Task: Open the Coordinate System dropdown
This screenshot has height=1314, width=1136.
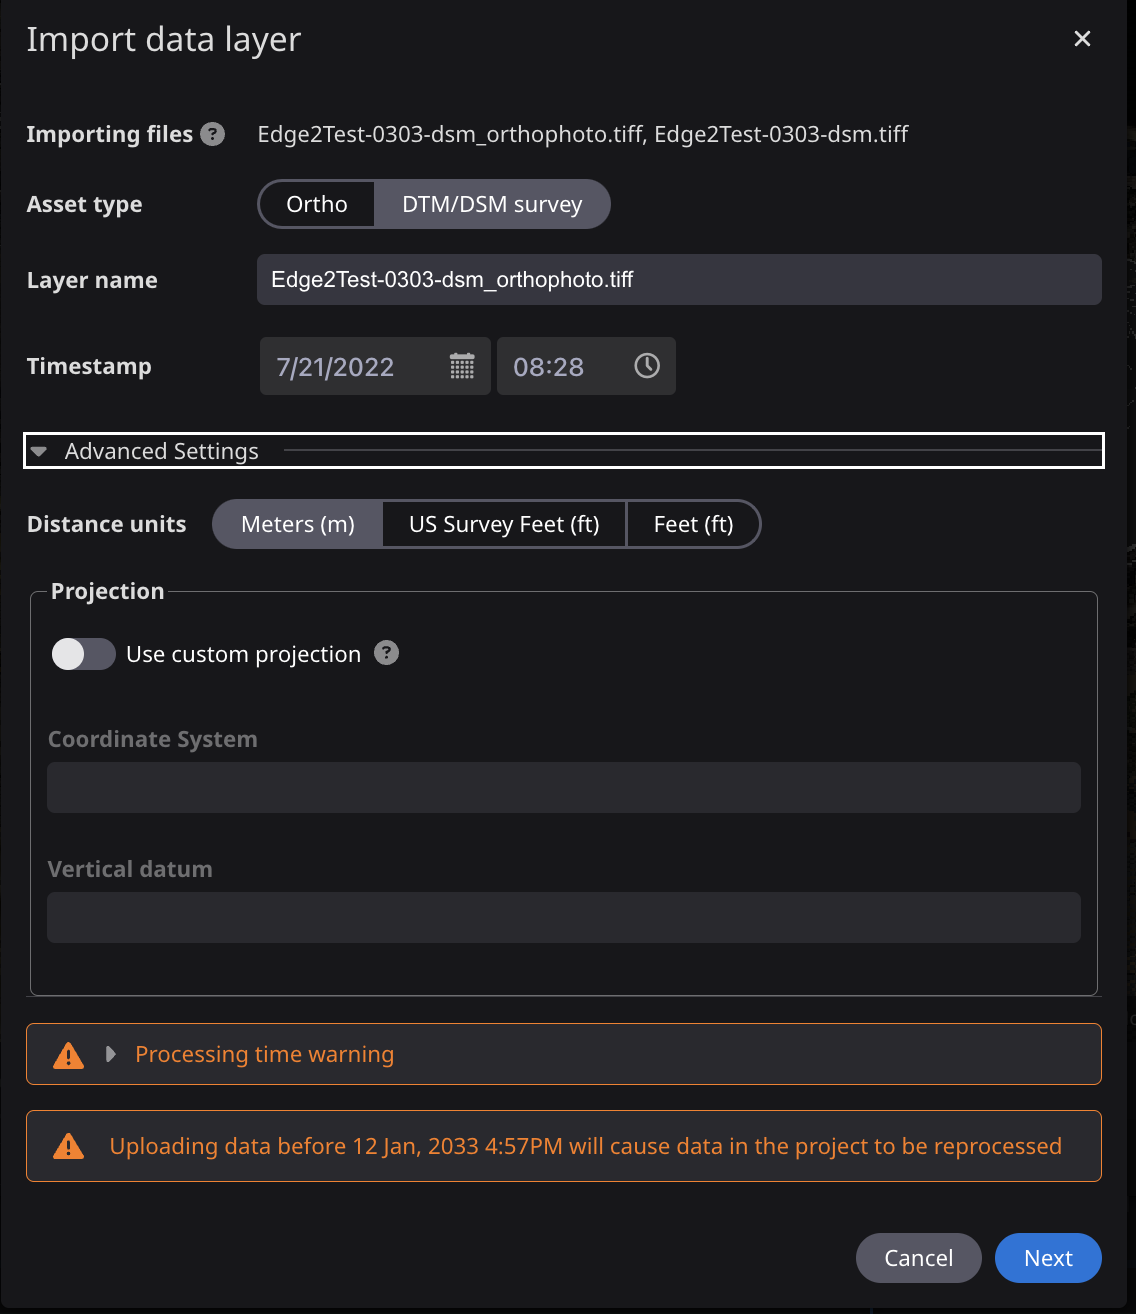Action: 563,787
